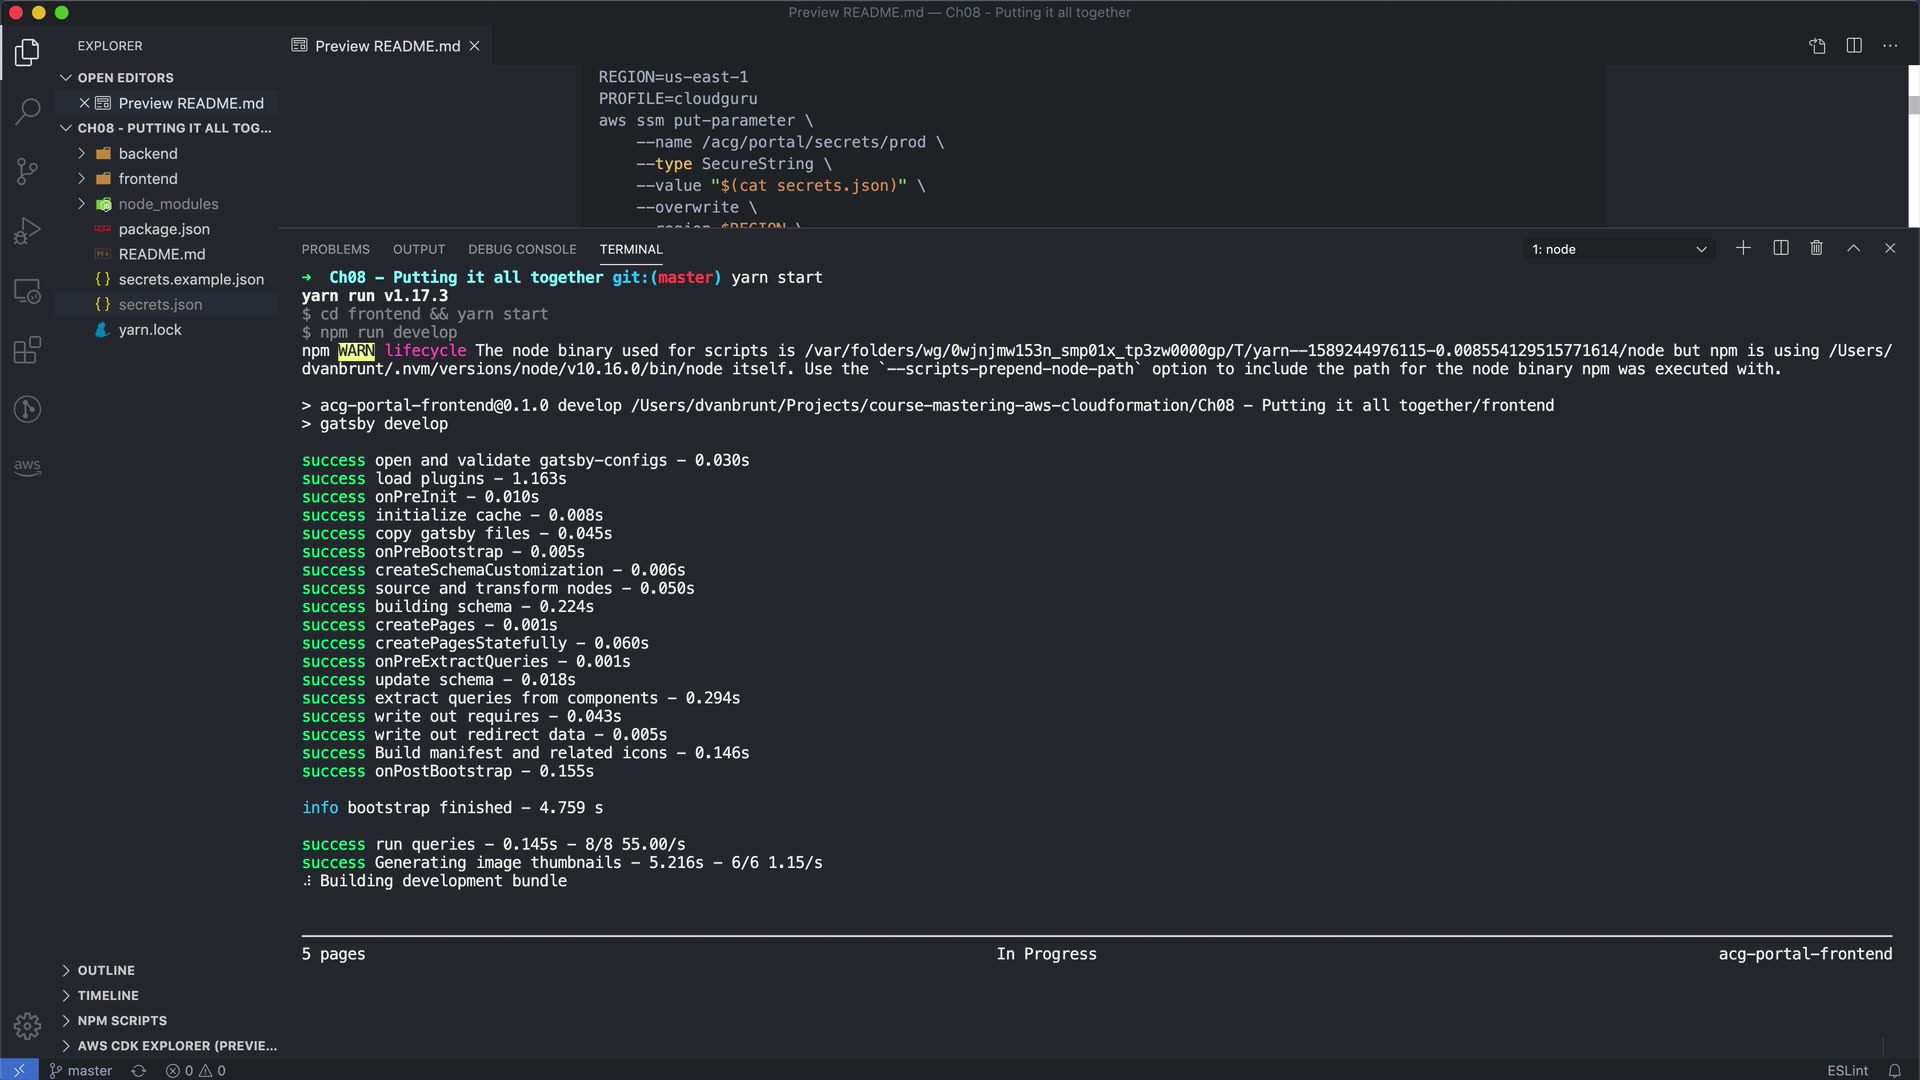
Task: Open the AWS toolkit panel
Action: 27,466
